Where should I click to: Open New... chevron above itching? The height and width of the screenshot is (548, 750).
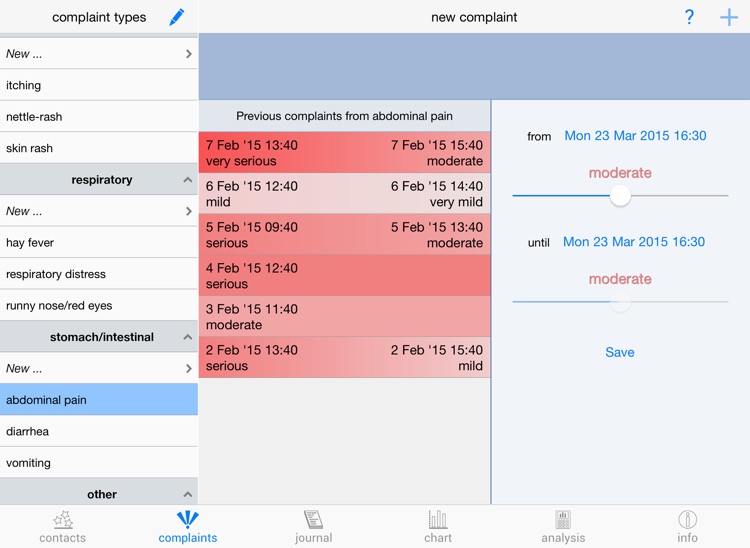click(188, 54)
